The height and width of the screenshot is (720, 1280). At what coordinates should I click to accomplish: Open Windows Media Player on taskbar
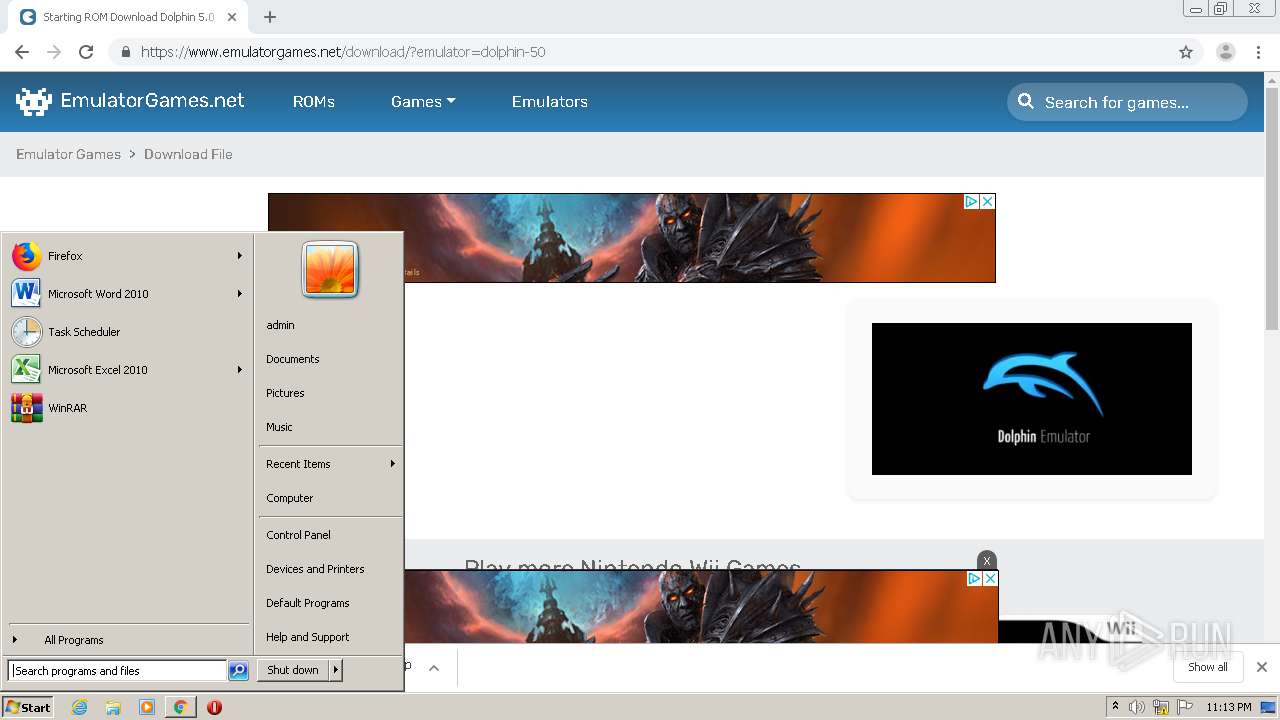tap(147, 707)
